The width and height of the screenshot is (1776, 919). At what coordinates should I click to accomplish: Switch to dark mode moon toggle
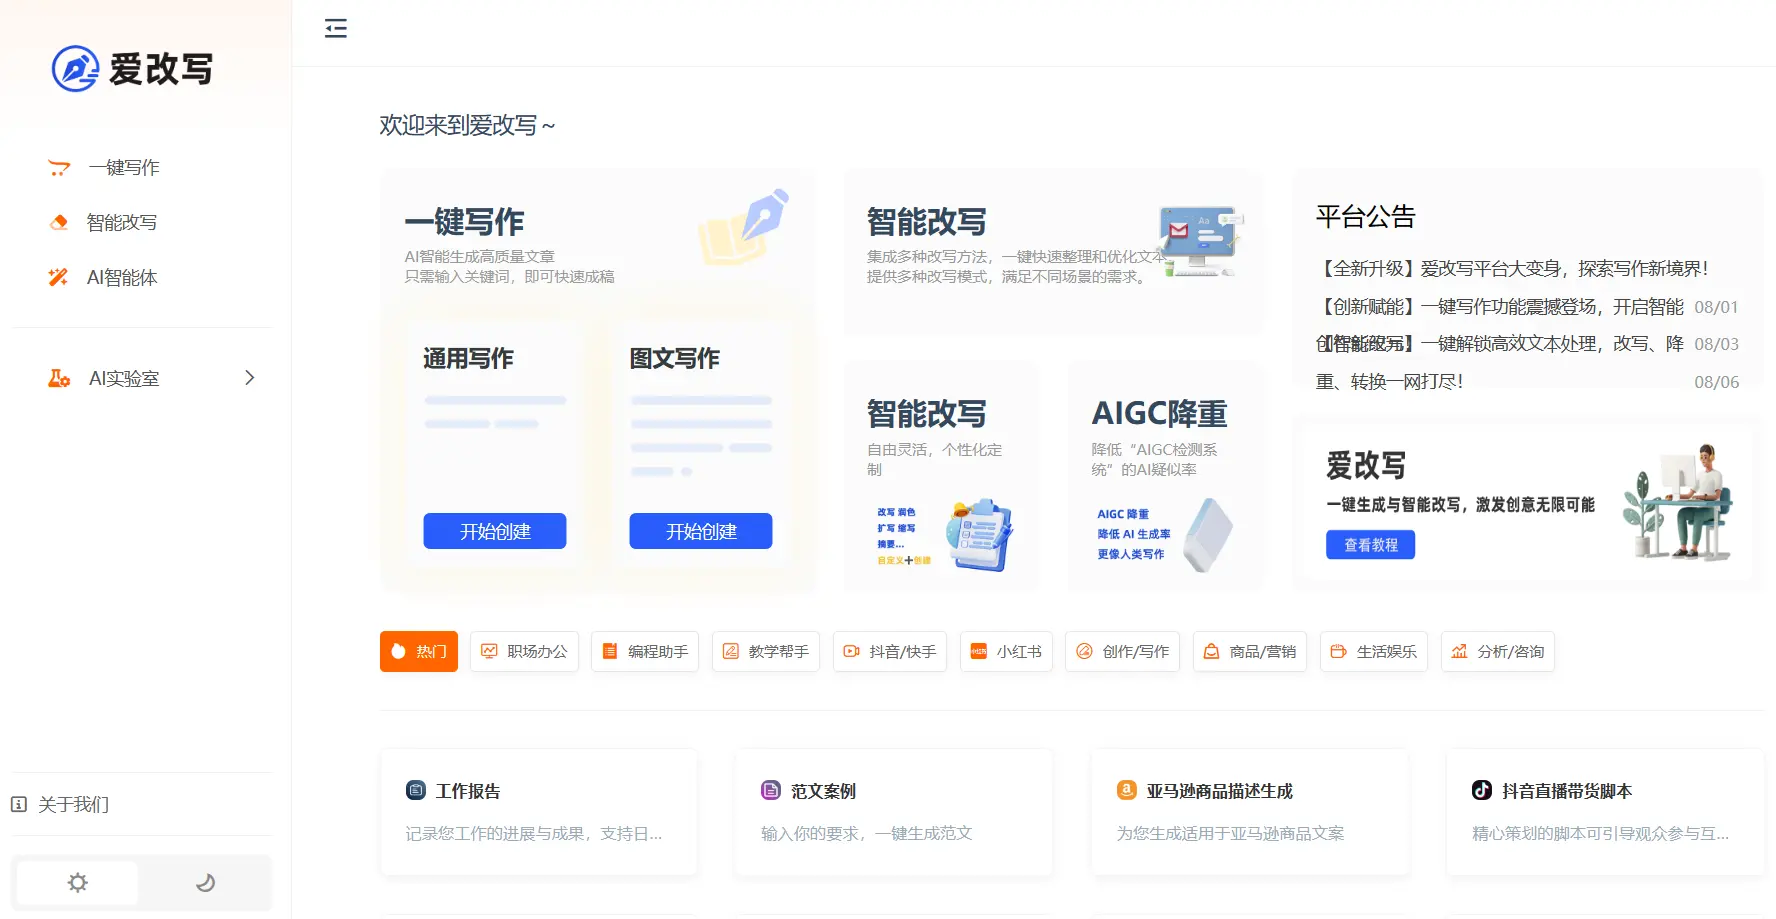[x=205, y=883]
